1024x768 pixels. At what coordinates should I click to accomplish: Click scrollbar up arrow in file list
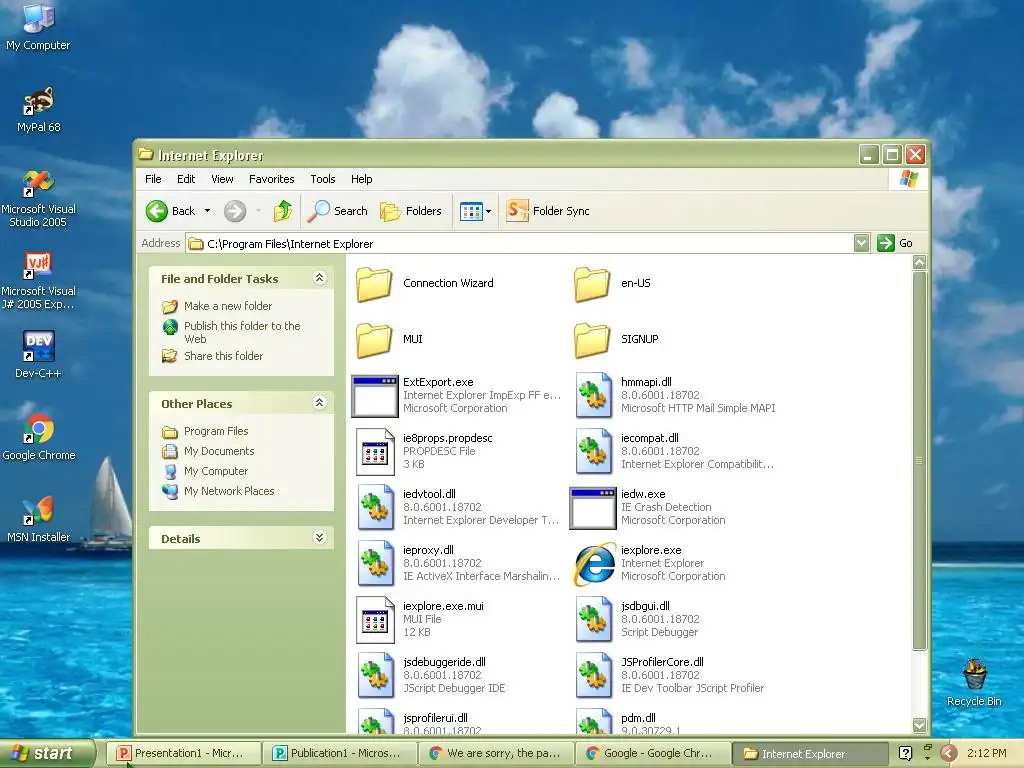(920, 263)
